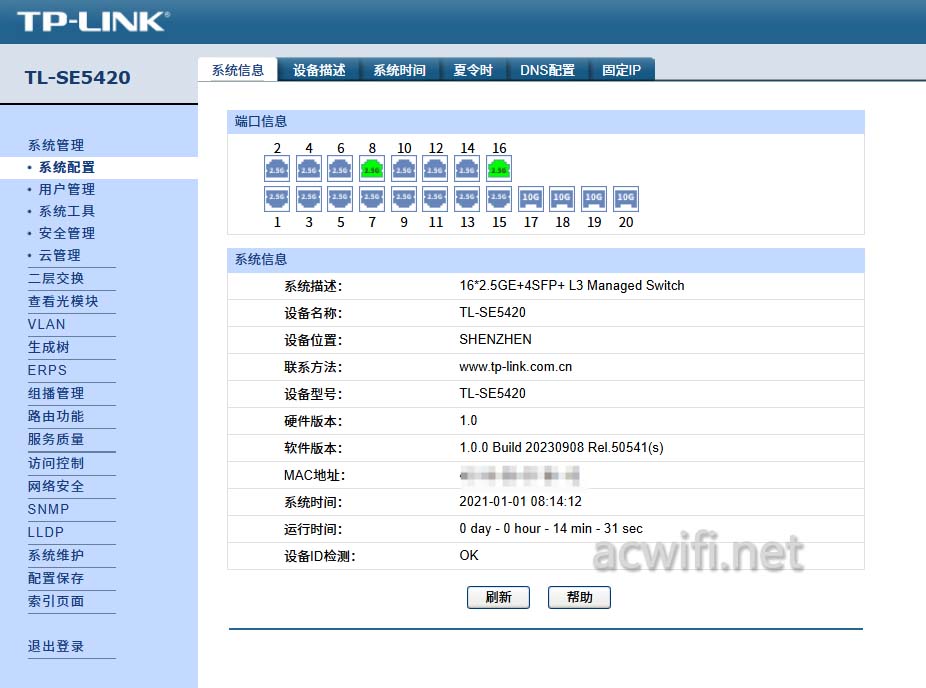Viewport: 926px width, 688px height.
Task: Click the port 1 icon
Action: pos(277,198)
